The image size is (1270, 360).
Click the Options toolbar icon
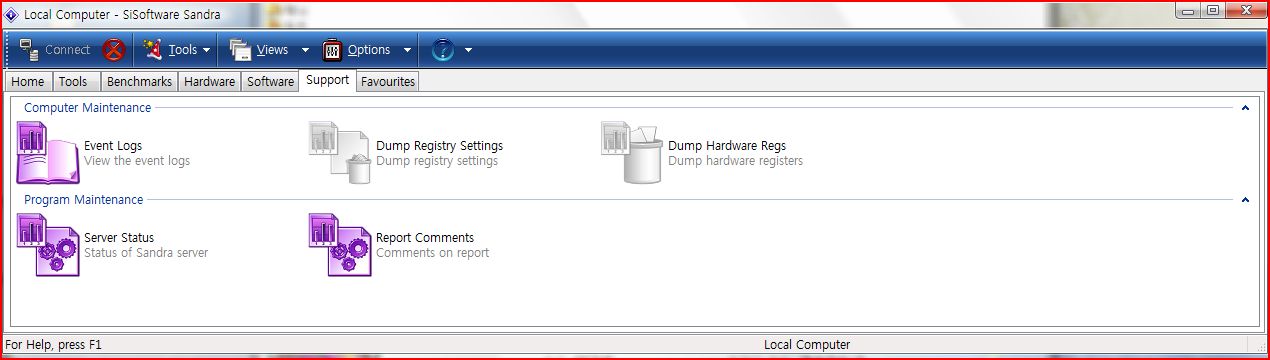[332, 49]
